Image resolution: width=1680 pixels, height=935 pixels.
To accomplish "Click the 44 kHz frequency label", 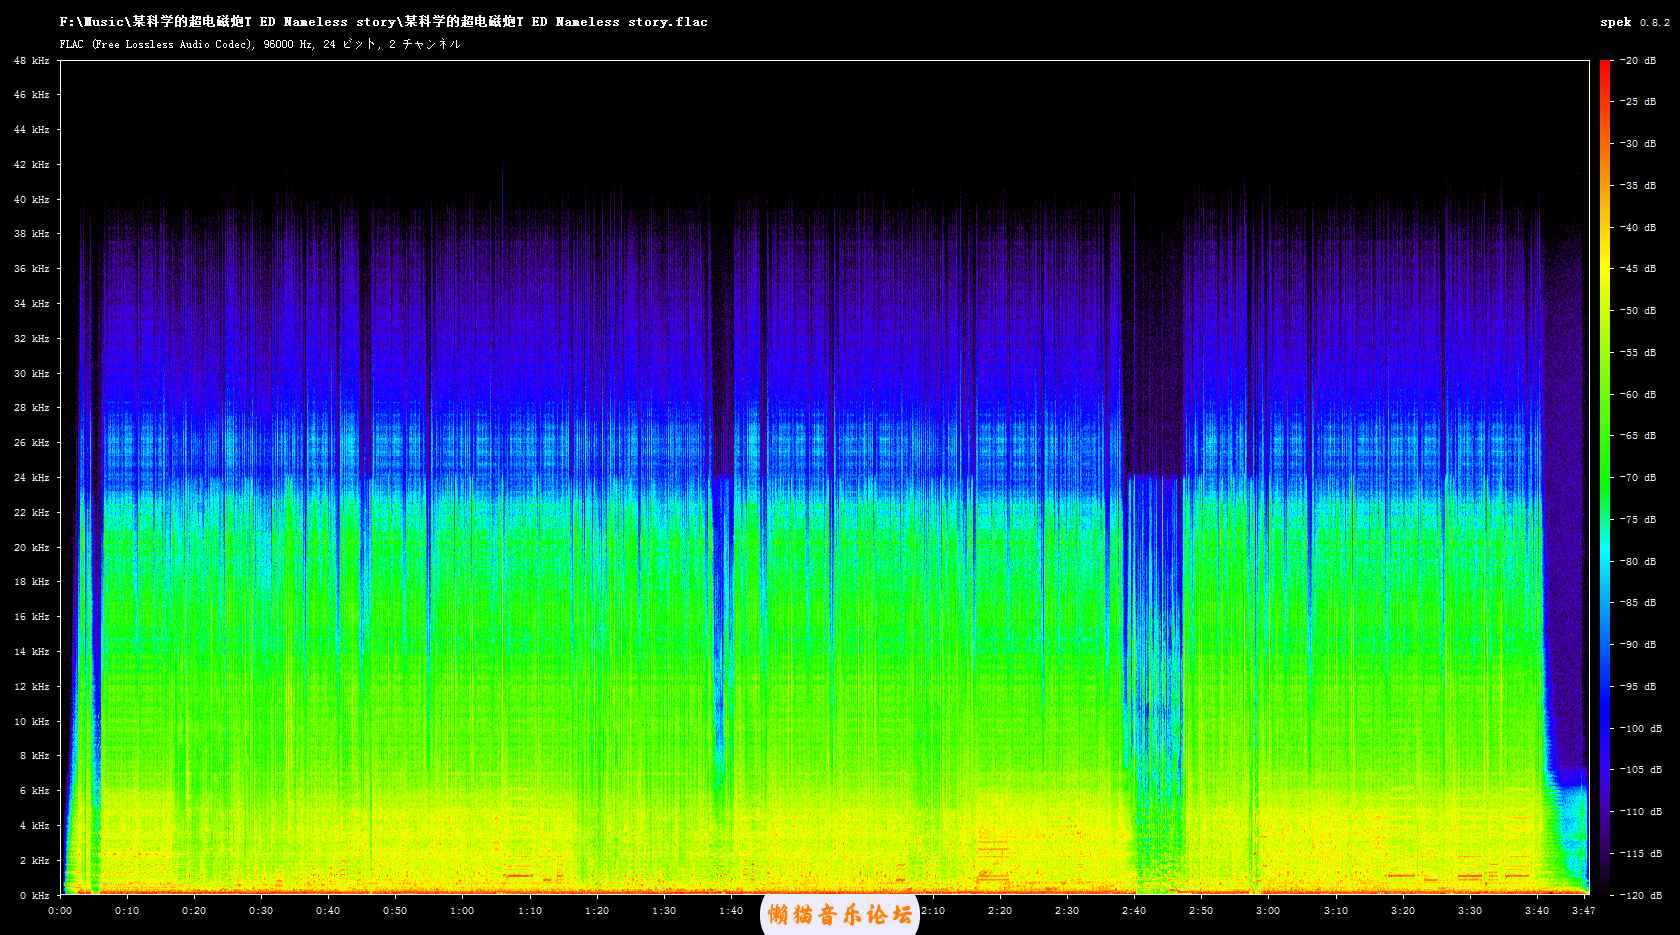I will 32,130.
